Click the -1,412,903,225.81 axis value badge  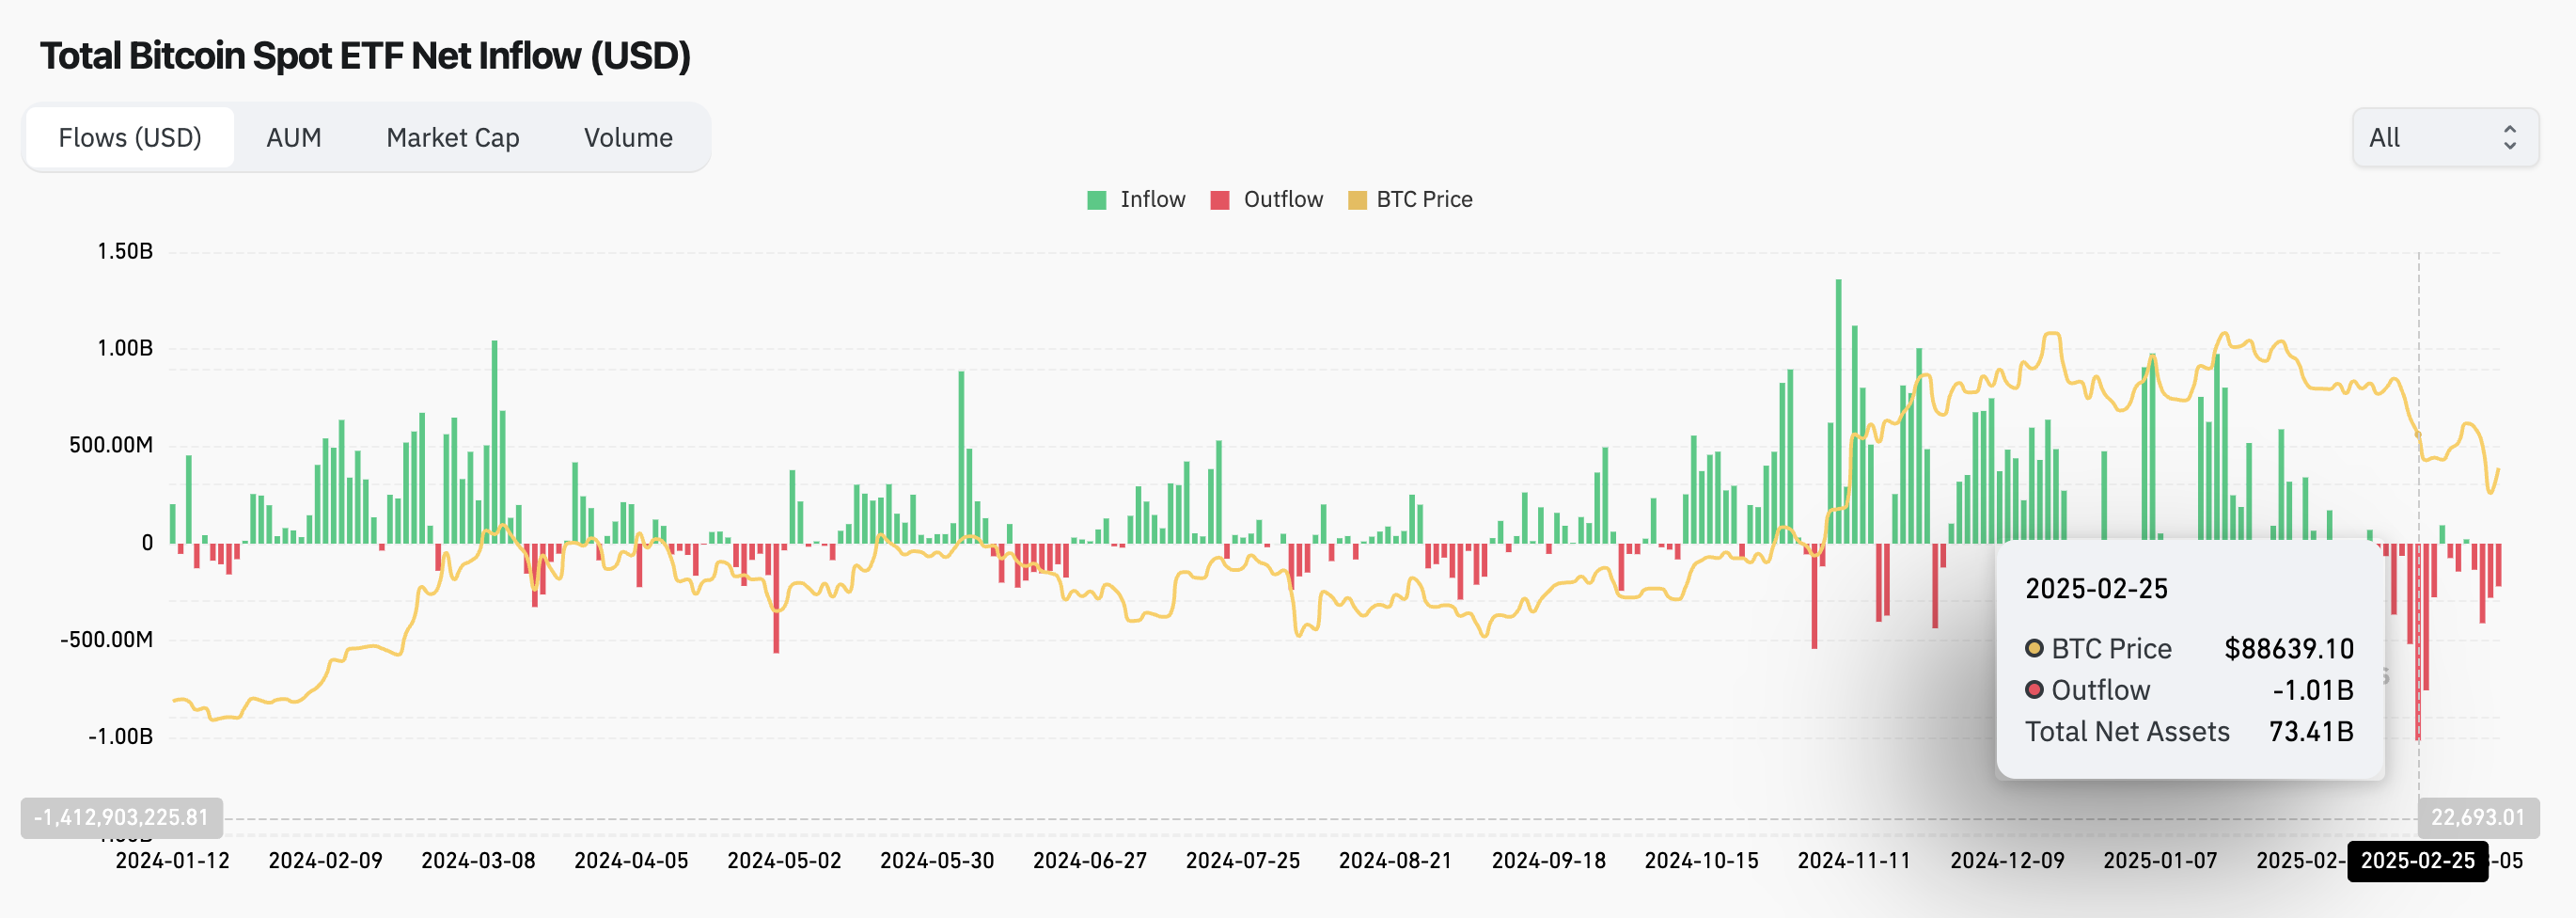[121, 818]
